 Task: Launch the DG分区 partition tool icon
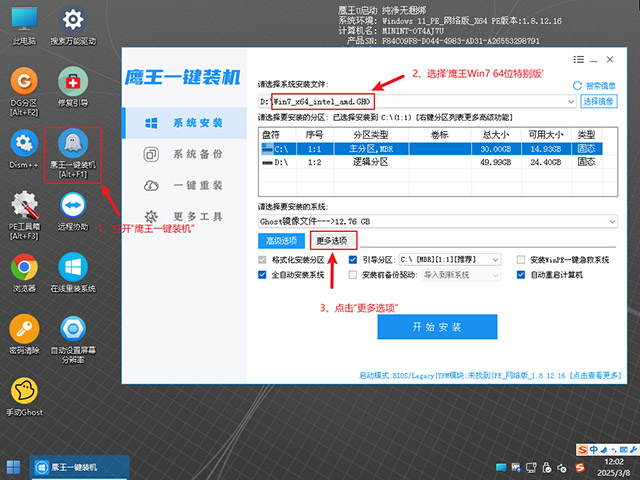coord(24,91)
